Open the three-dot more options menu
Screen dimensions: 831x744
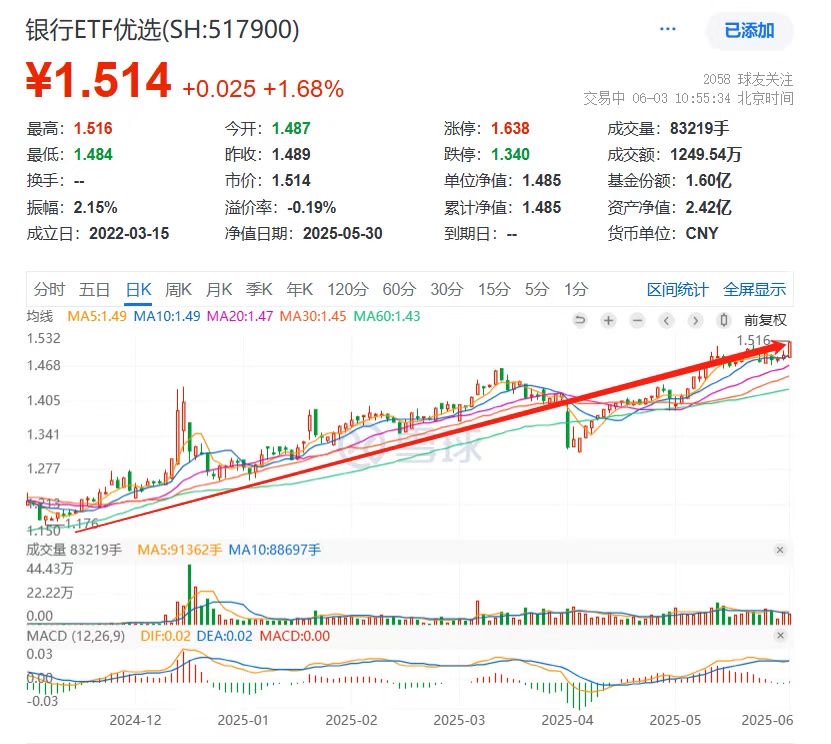click(x=667, y=29)
